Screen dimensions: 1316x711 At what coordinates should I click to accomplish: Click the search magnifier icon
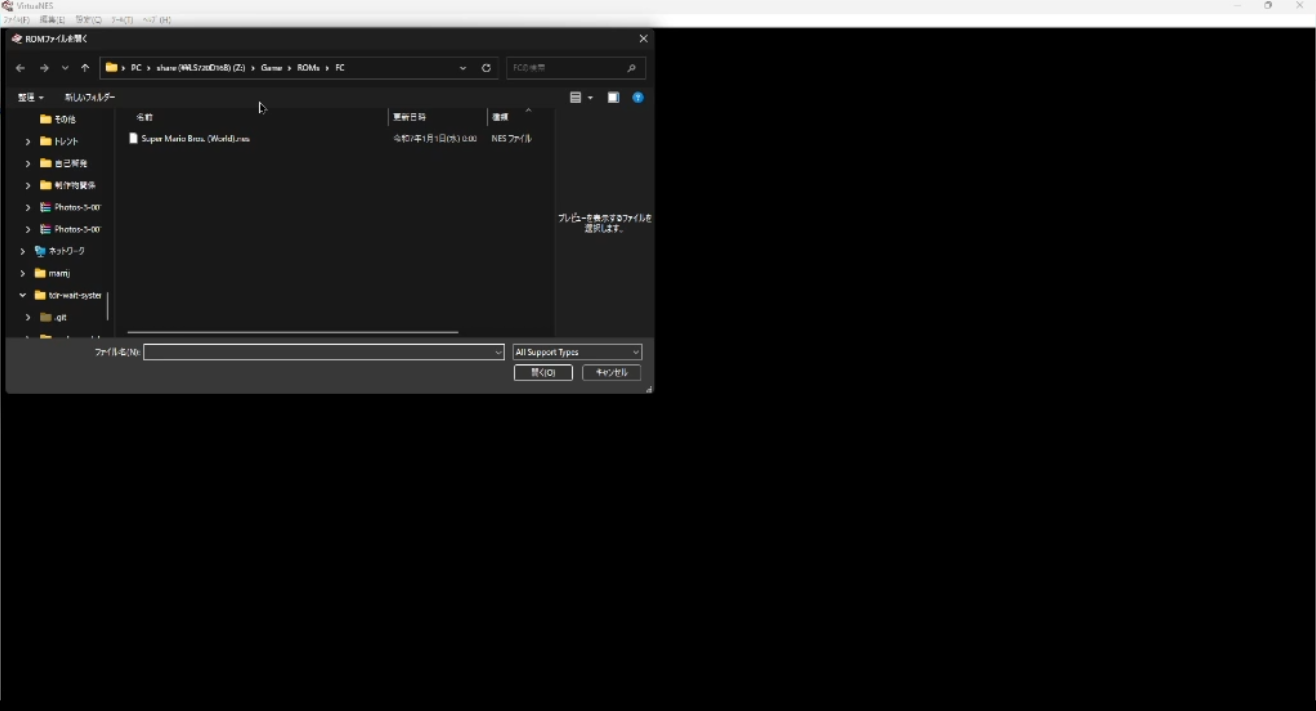[x=631, y=67]
